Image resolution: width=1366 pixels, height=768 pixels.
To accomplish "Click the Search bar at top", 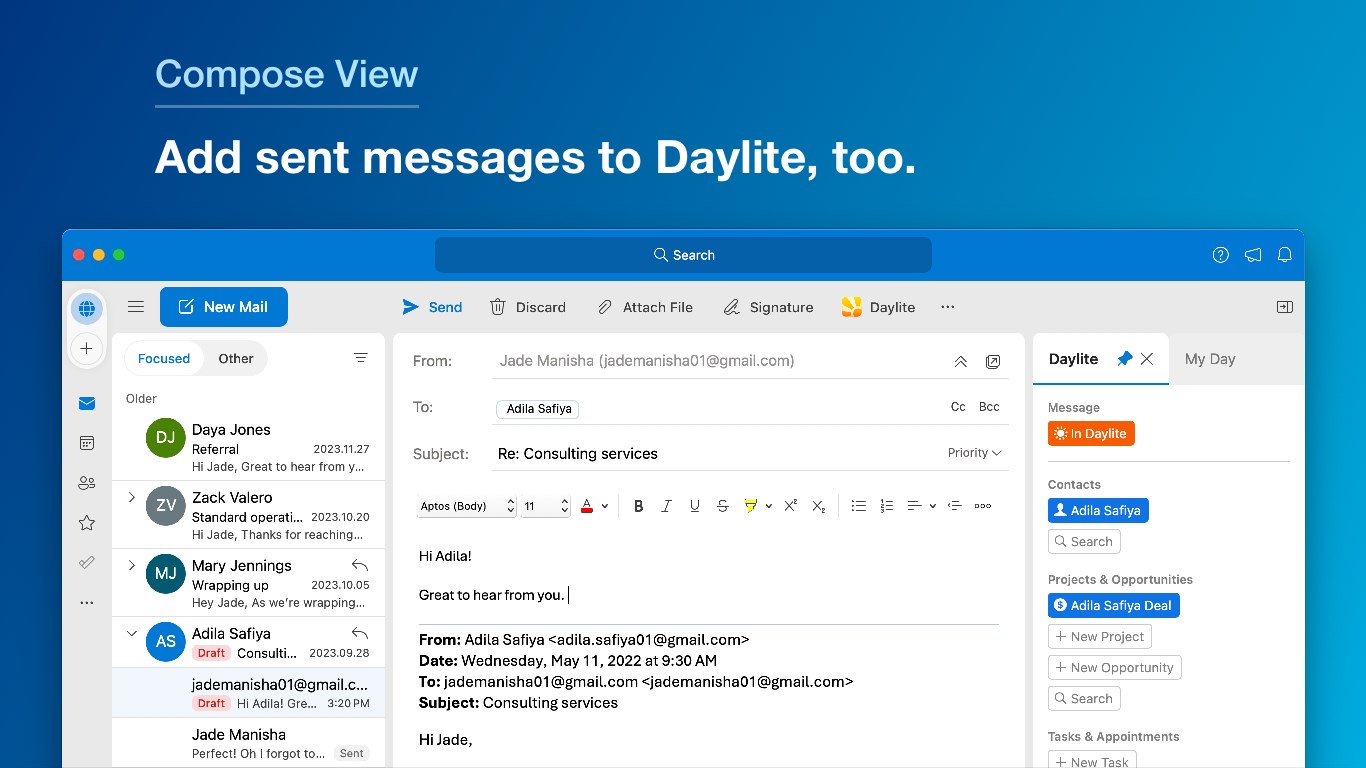I will click(683, 255).
